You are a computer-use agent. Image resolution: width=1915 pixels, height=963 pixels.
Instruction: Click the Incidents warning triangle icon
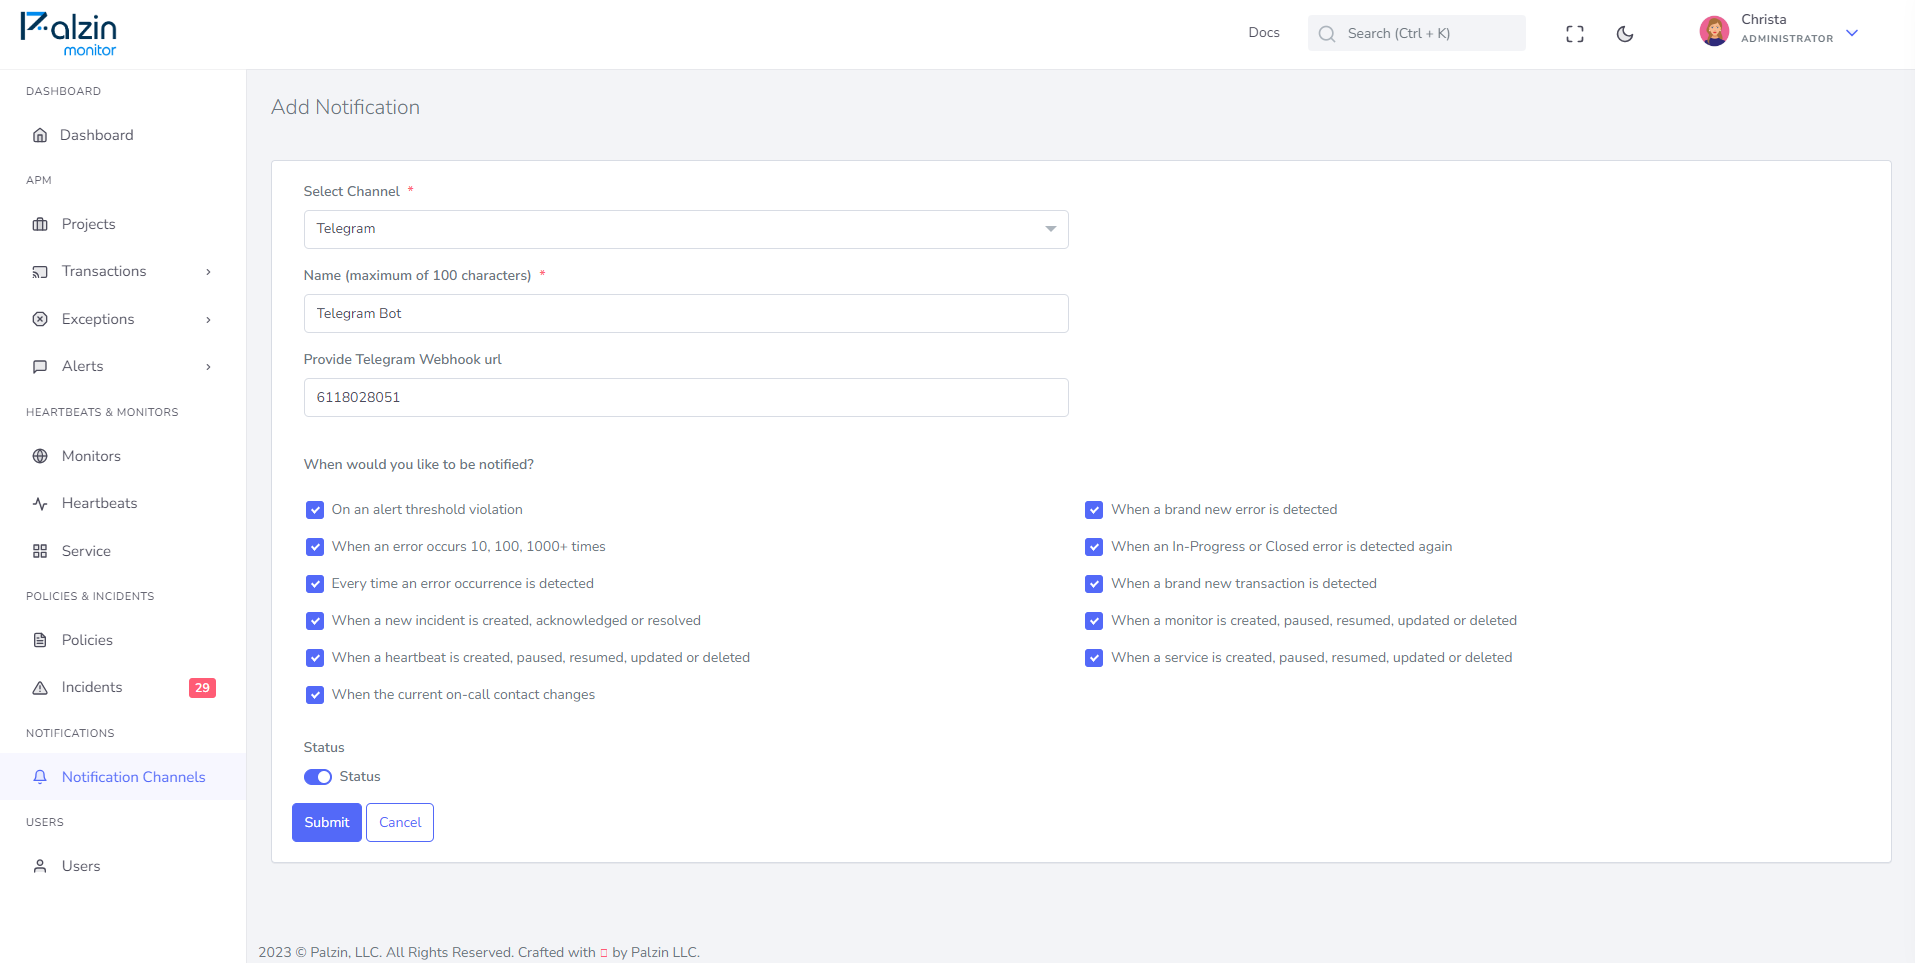[40, 688]
